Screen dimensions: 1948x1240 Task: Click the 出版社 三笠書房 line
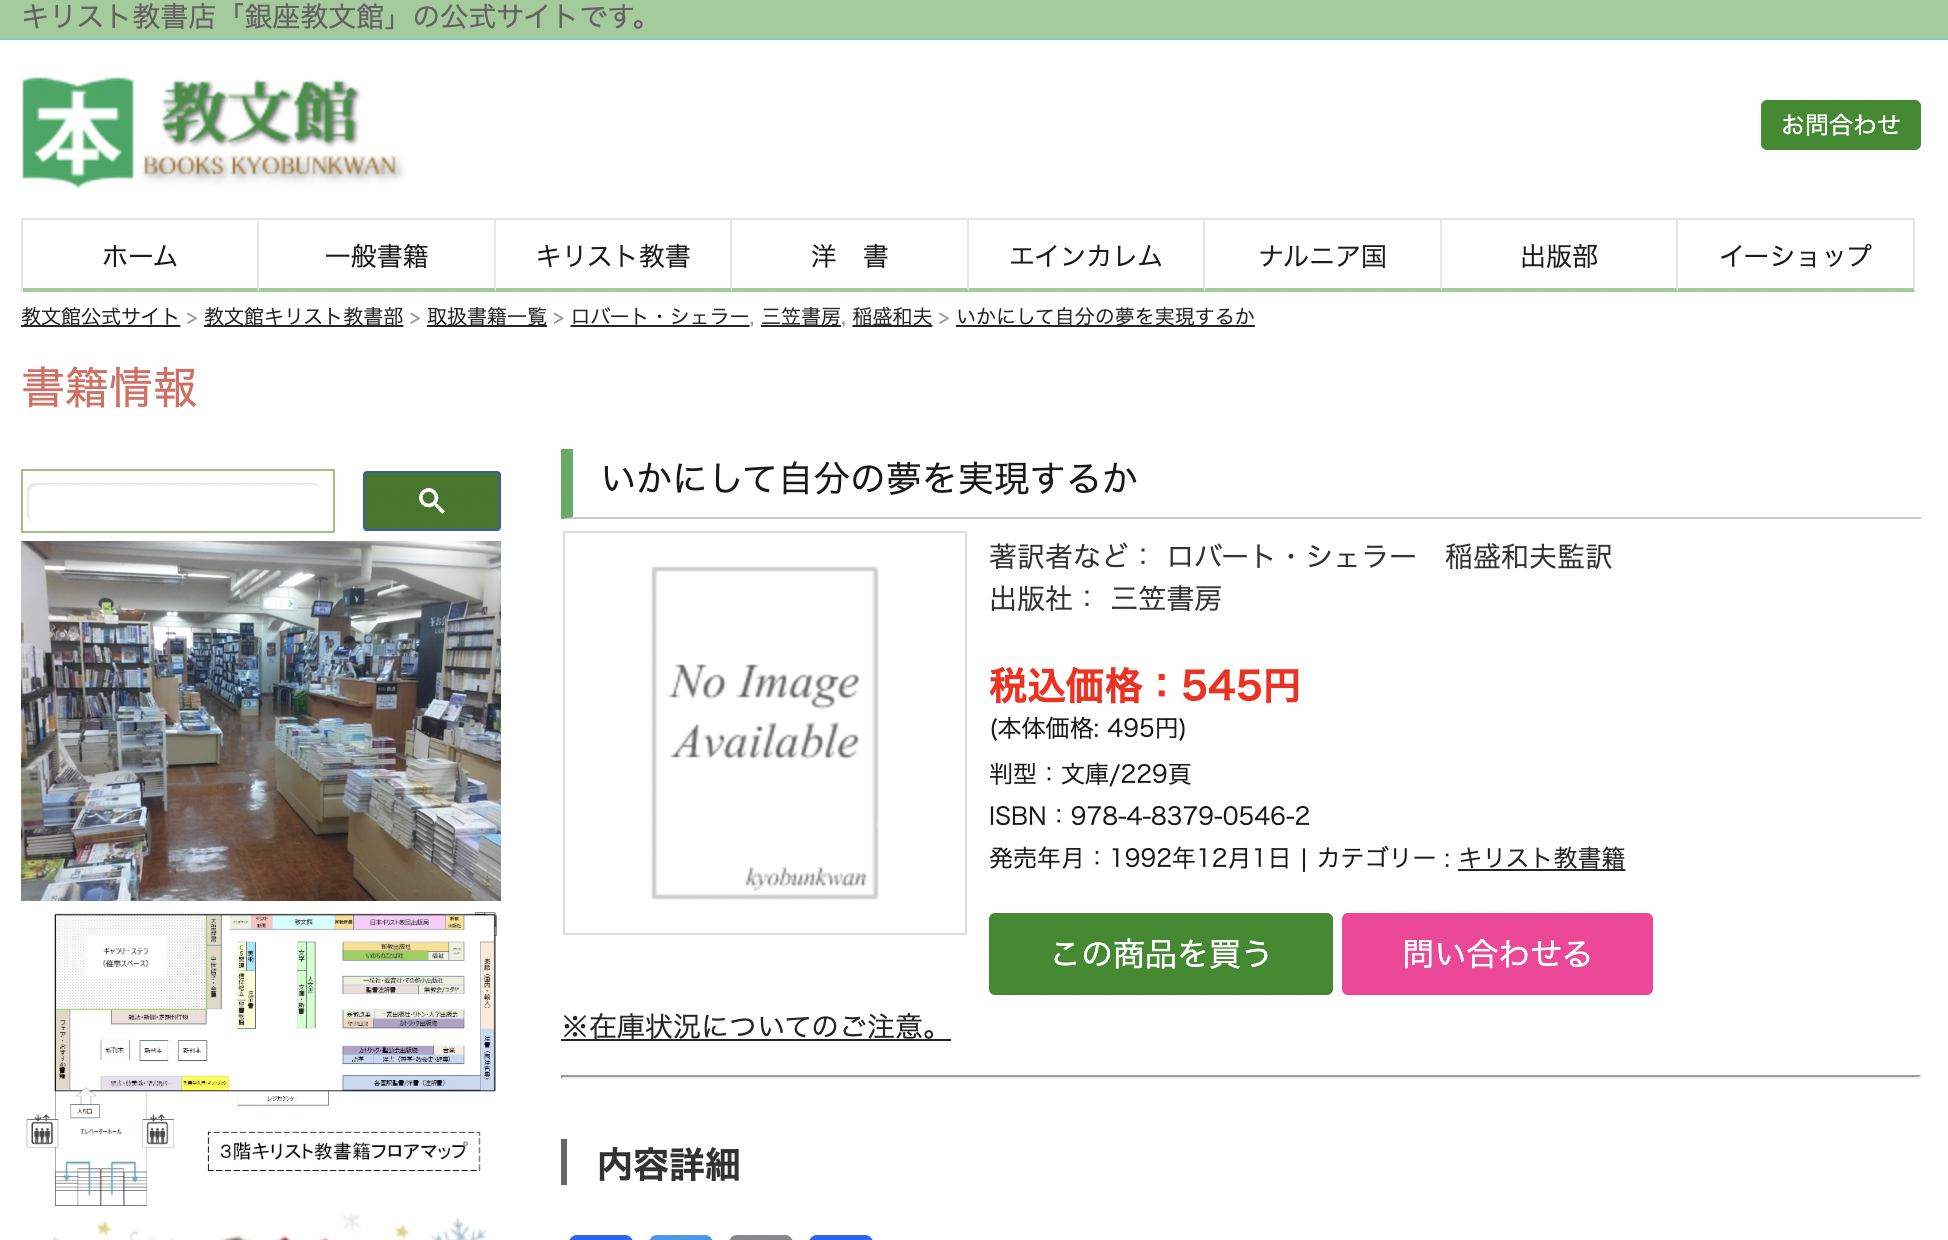[1105, 599]
